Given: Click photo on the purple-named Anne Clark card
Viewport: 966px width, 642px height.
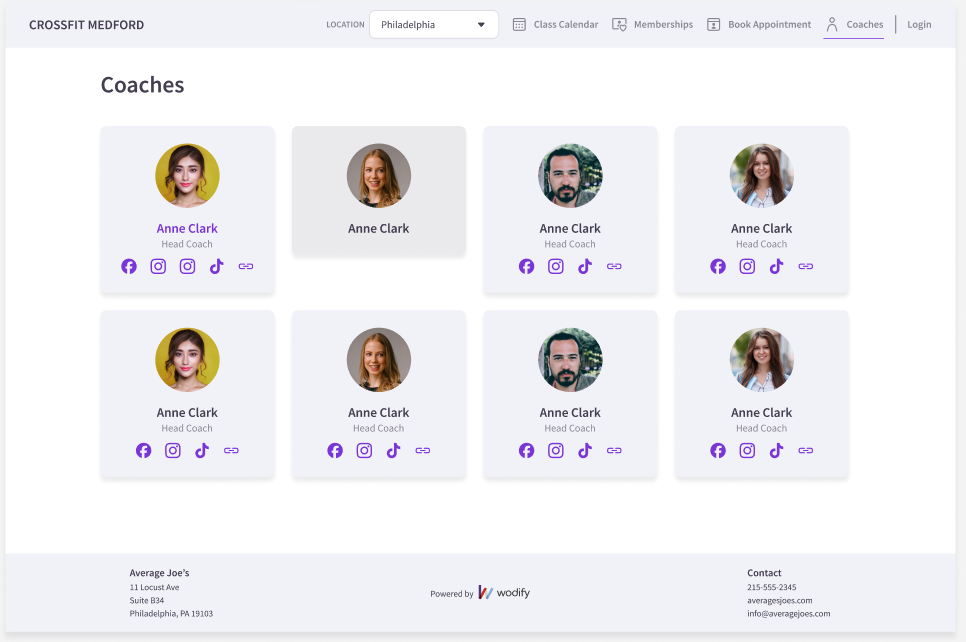Looking at the screenshot, I should click(x=187, y=176).
